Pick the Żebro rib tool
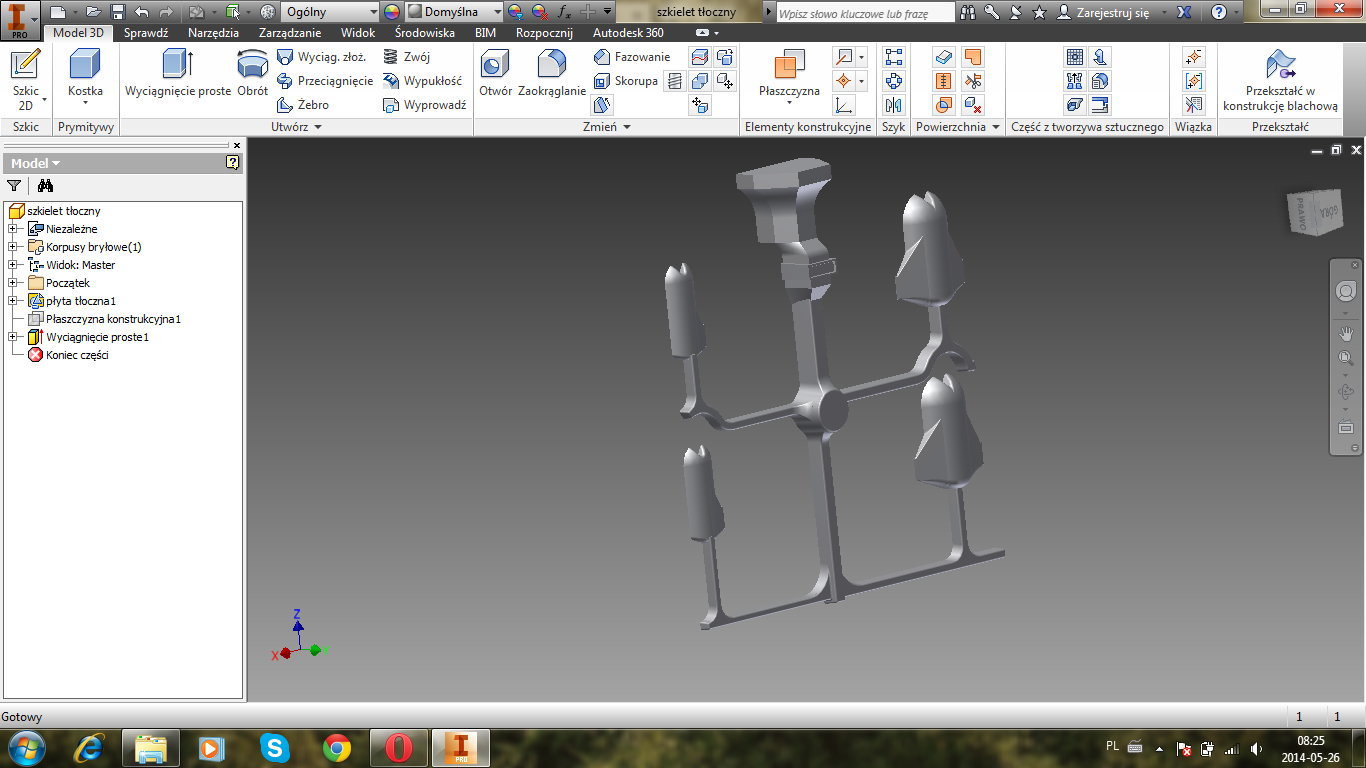This screenshot has width=1366, height=768. pyautogui.click(x=302, y=105)
